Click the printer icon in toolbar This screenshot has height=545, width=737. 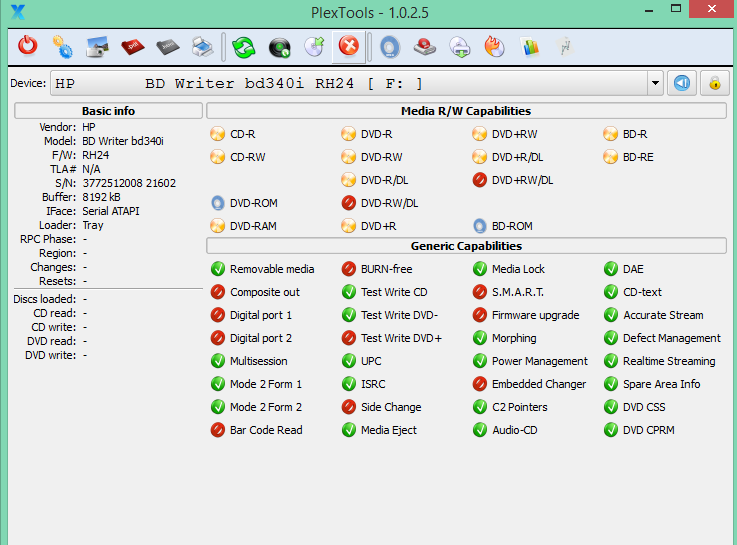click(203, 47)
